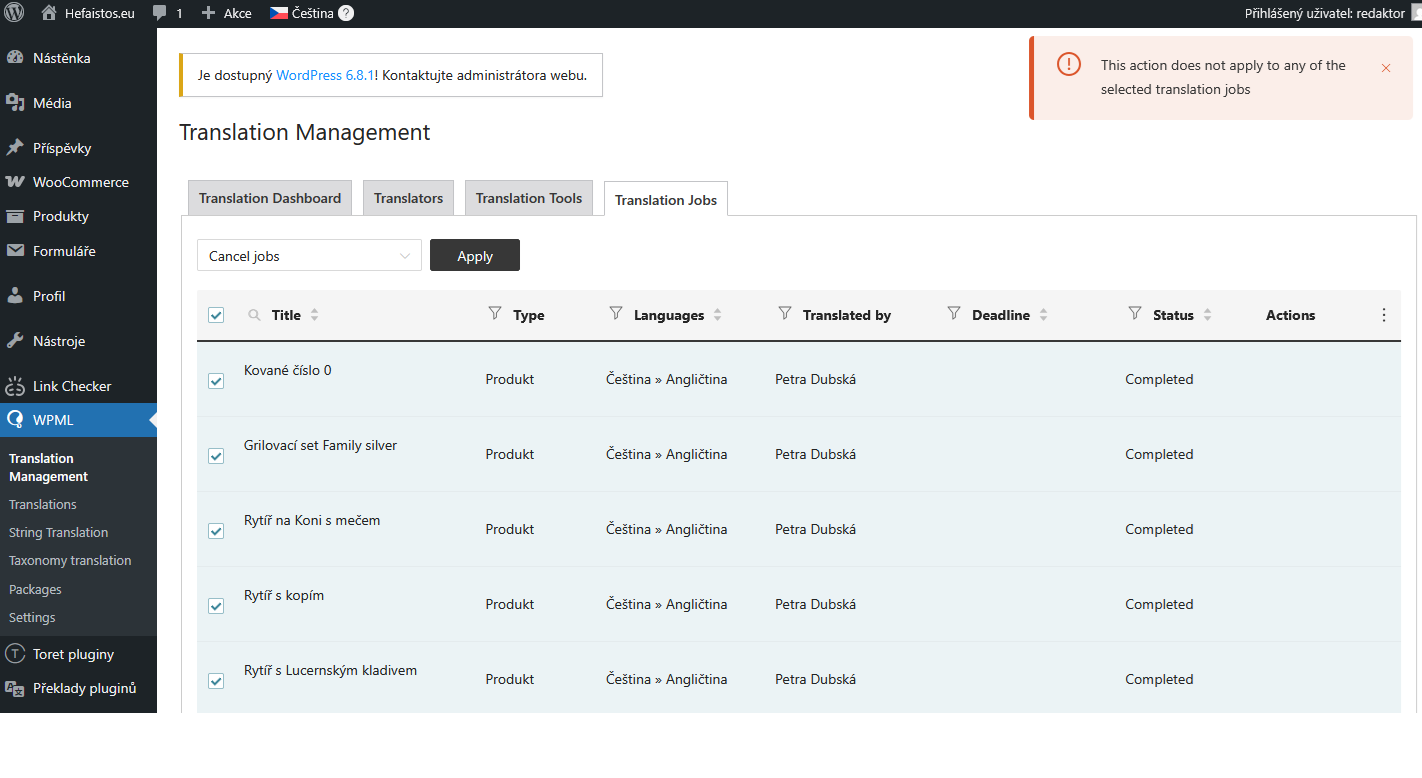Click Rytíř na Koni s mečem title

[x=312, y=520]
